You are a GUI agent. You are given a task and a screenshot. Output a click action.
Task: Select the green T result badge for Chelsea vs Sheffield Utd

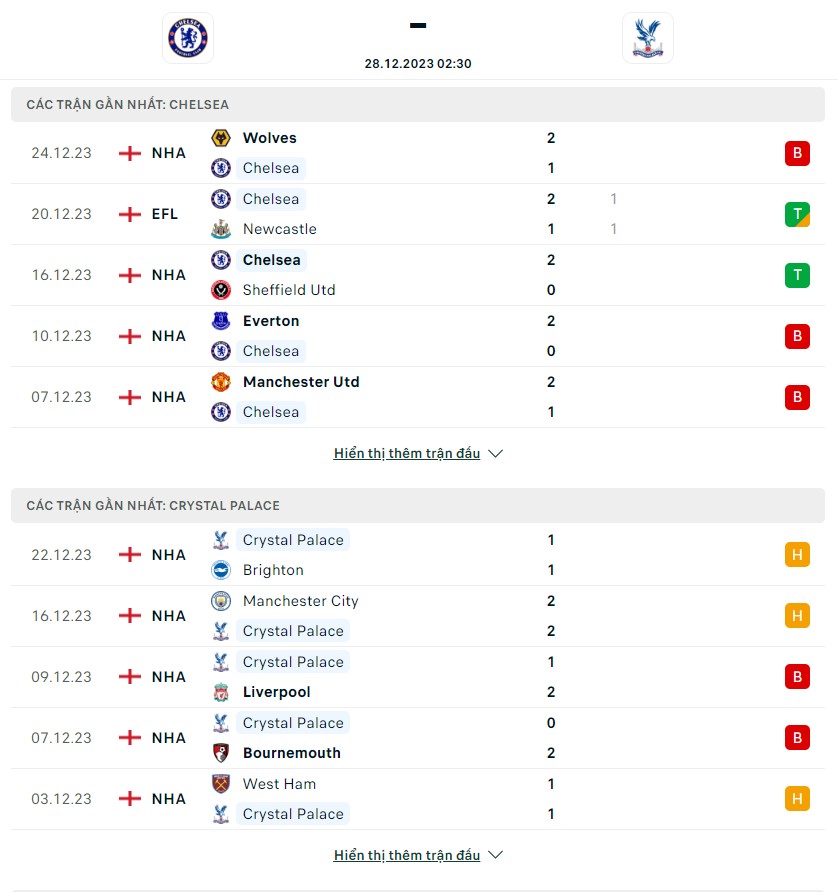pos(797,275)
